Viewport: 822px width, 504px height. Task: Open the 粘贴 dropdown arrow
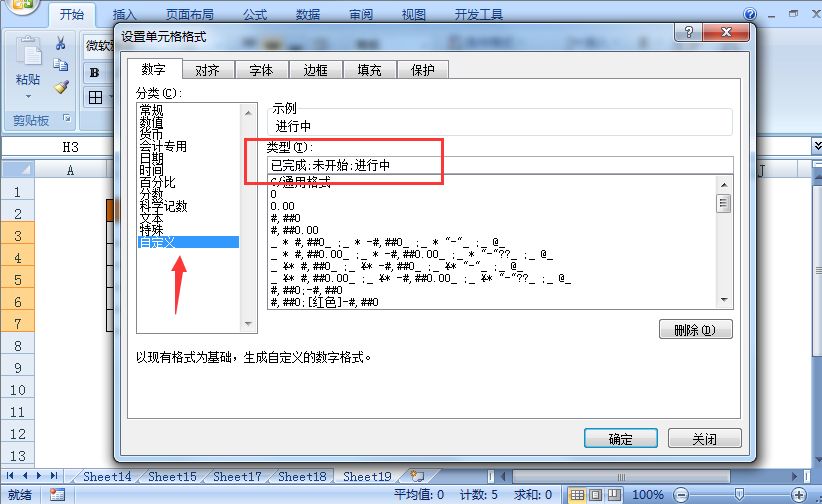(28, 96)
